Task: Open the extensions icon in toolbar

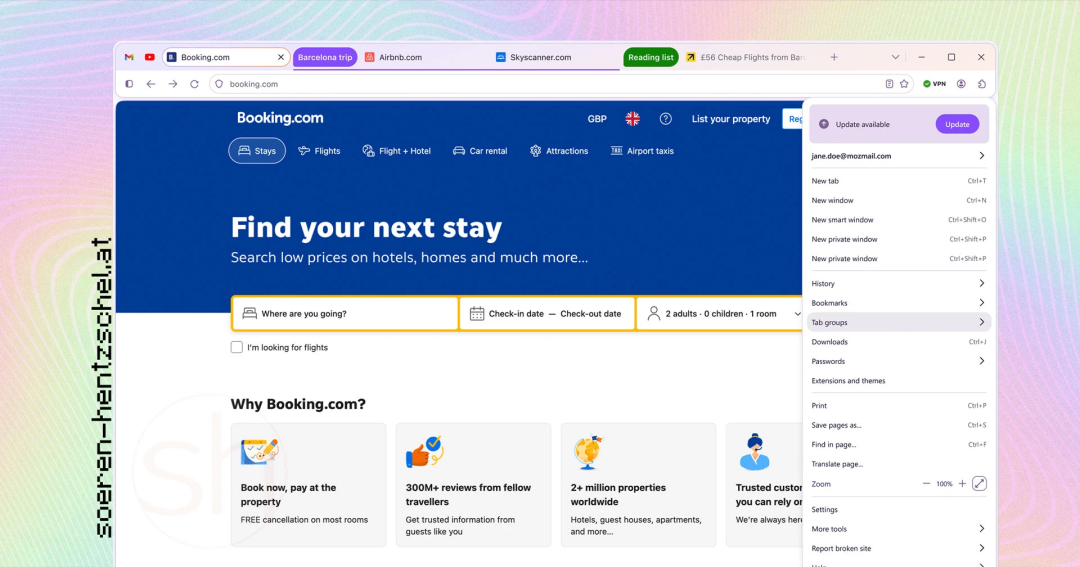Action: point(982,84)
